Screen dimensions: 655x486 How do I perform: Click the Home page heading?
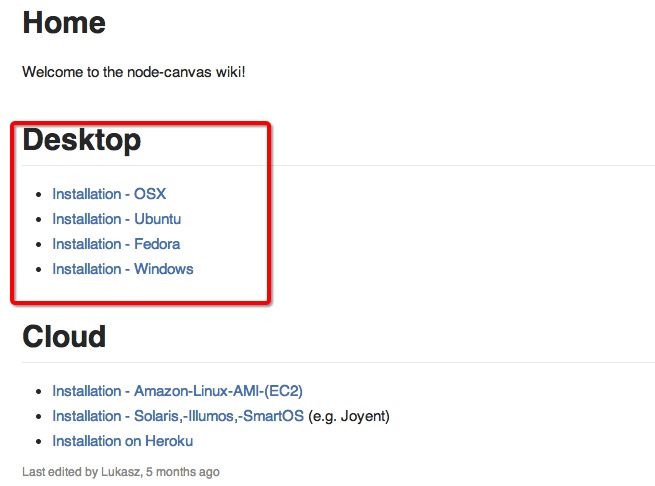tap(64, 23)
